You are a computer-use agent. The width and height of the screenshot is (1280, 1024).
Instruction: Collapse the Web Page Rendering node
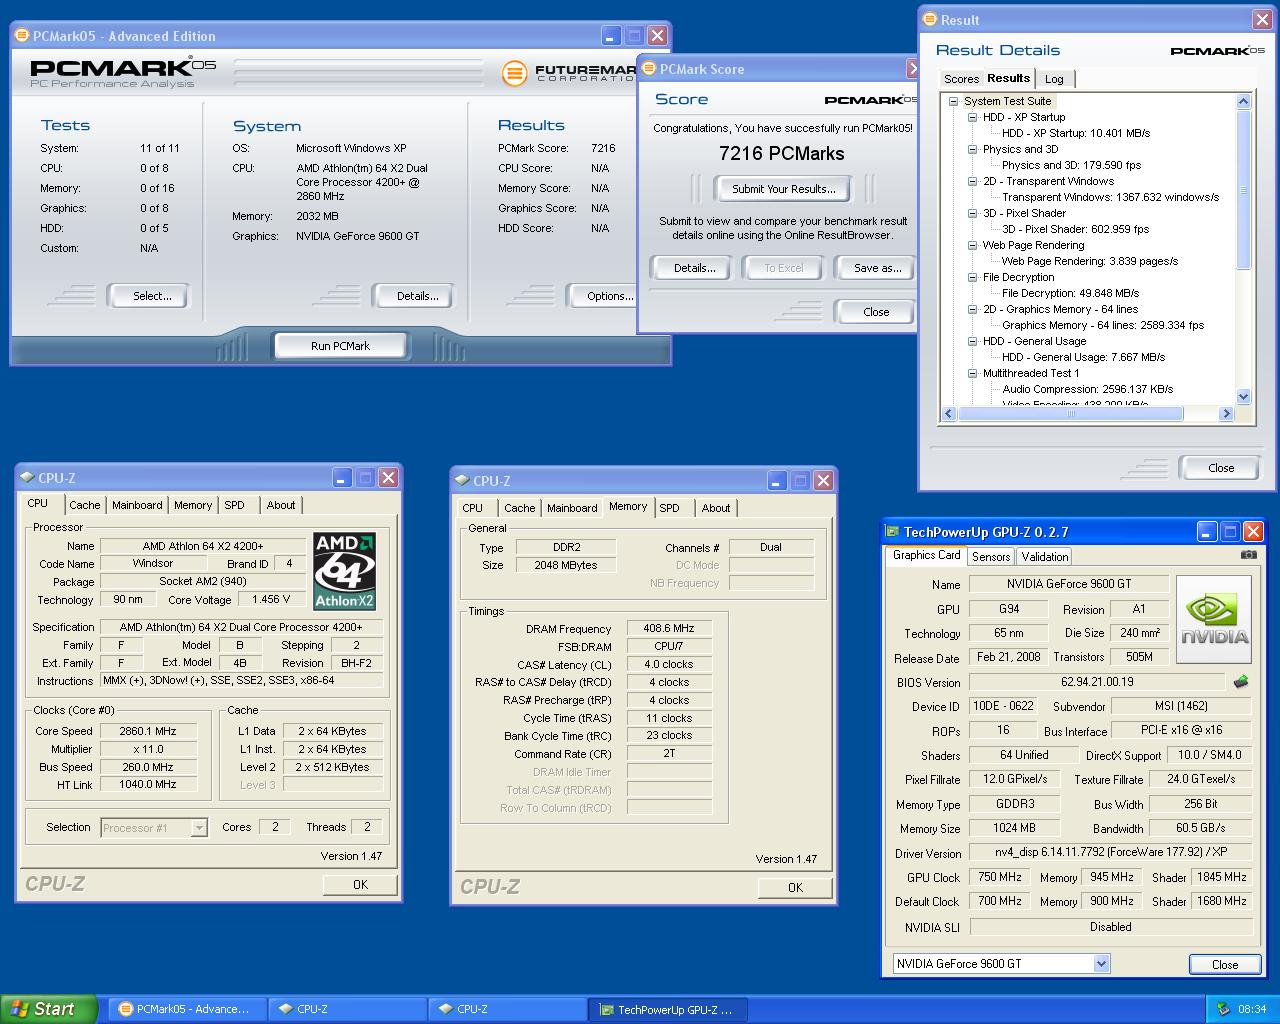tap(973, 245)
